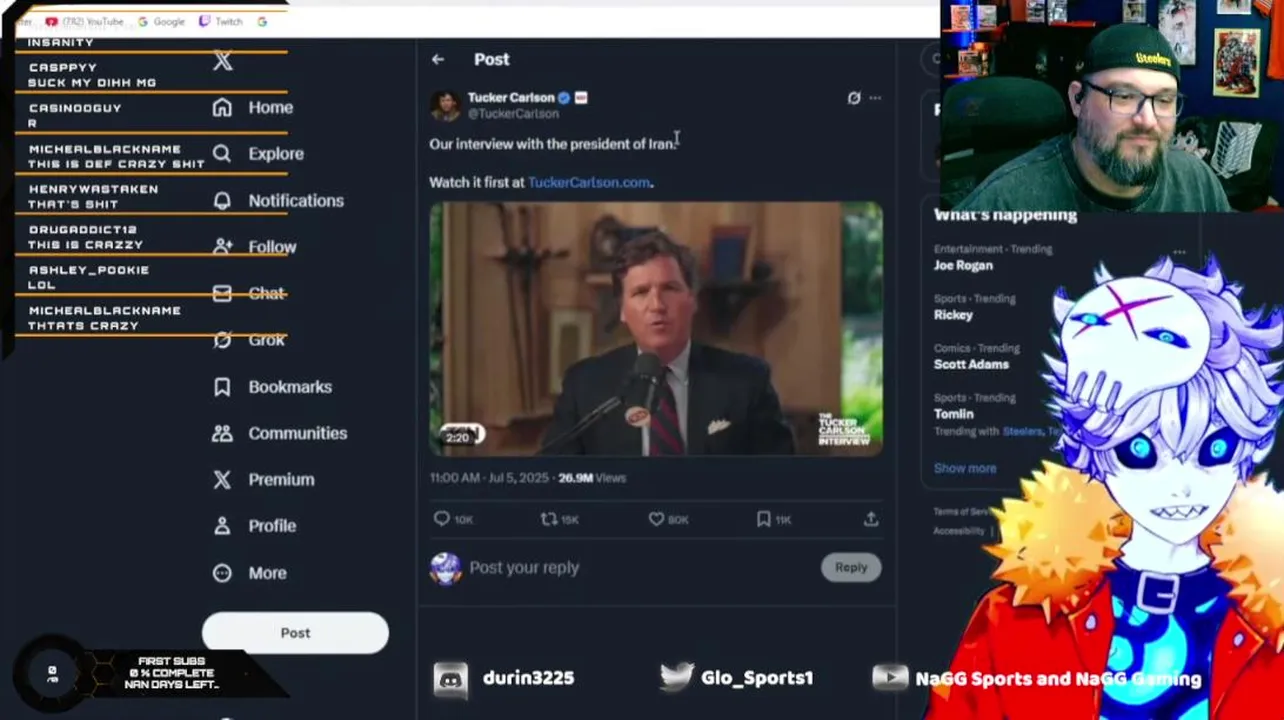Open the Joe Rogan trend options menu

pyautogui.click(x=1179, y=251)
